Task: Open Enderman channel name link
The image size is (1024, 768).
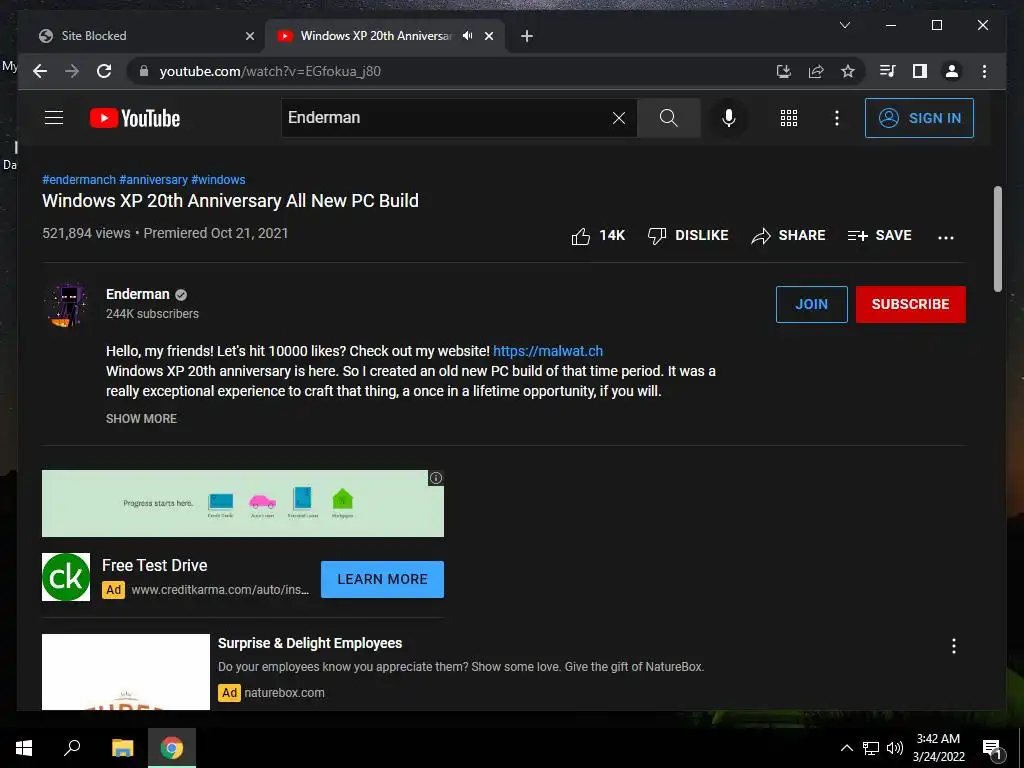Action: click(x=138, y=294)
